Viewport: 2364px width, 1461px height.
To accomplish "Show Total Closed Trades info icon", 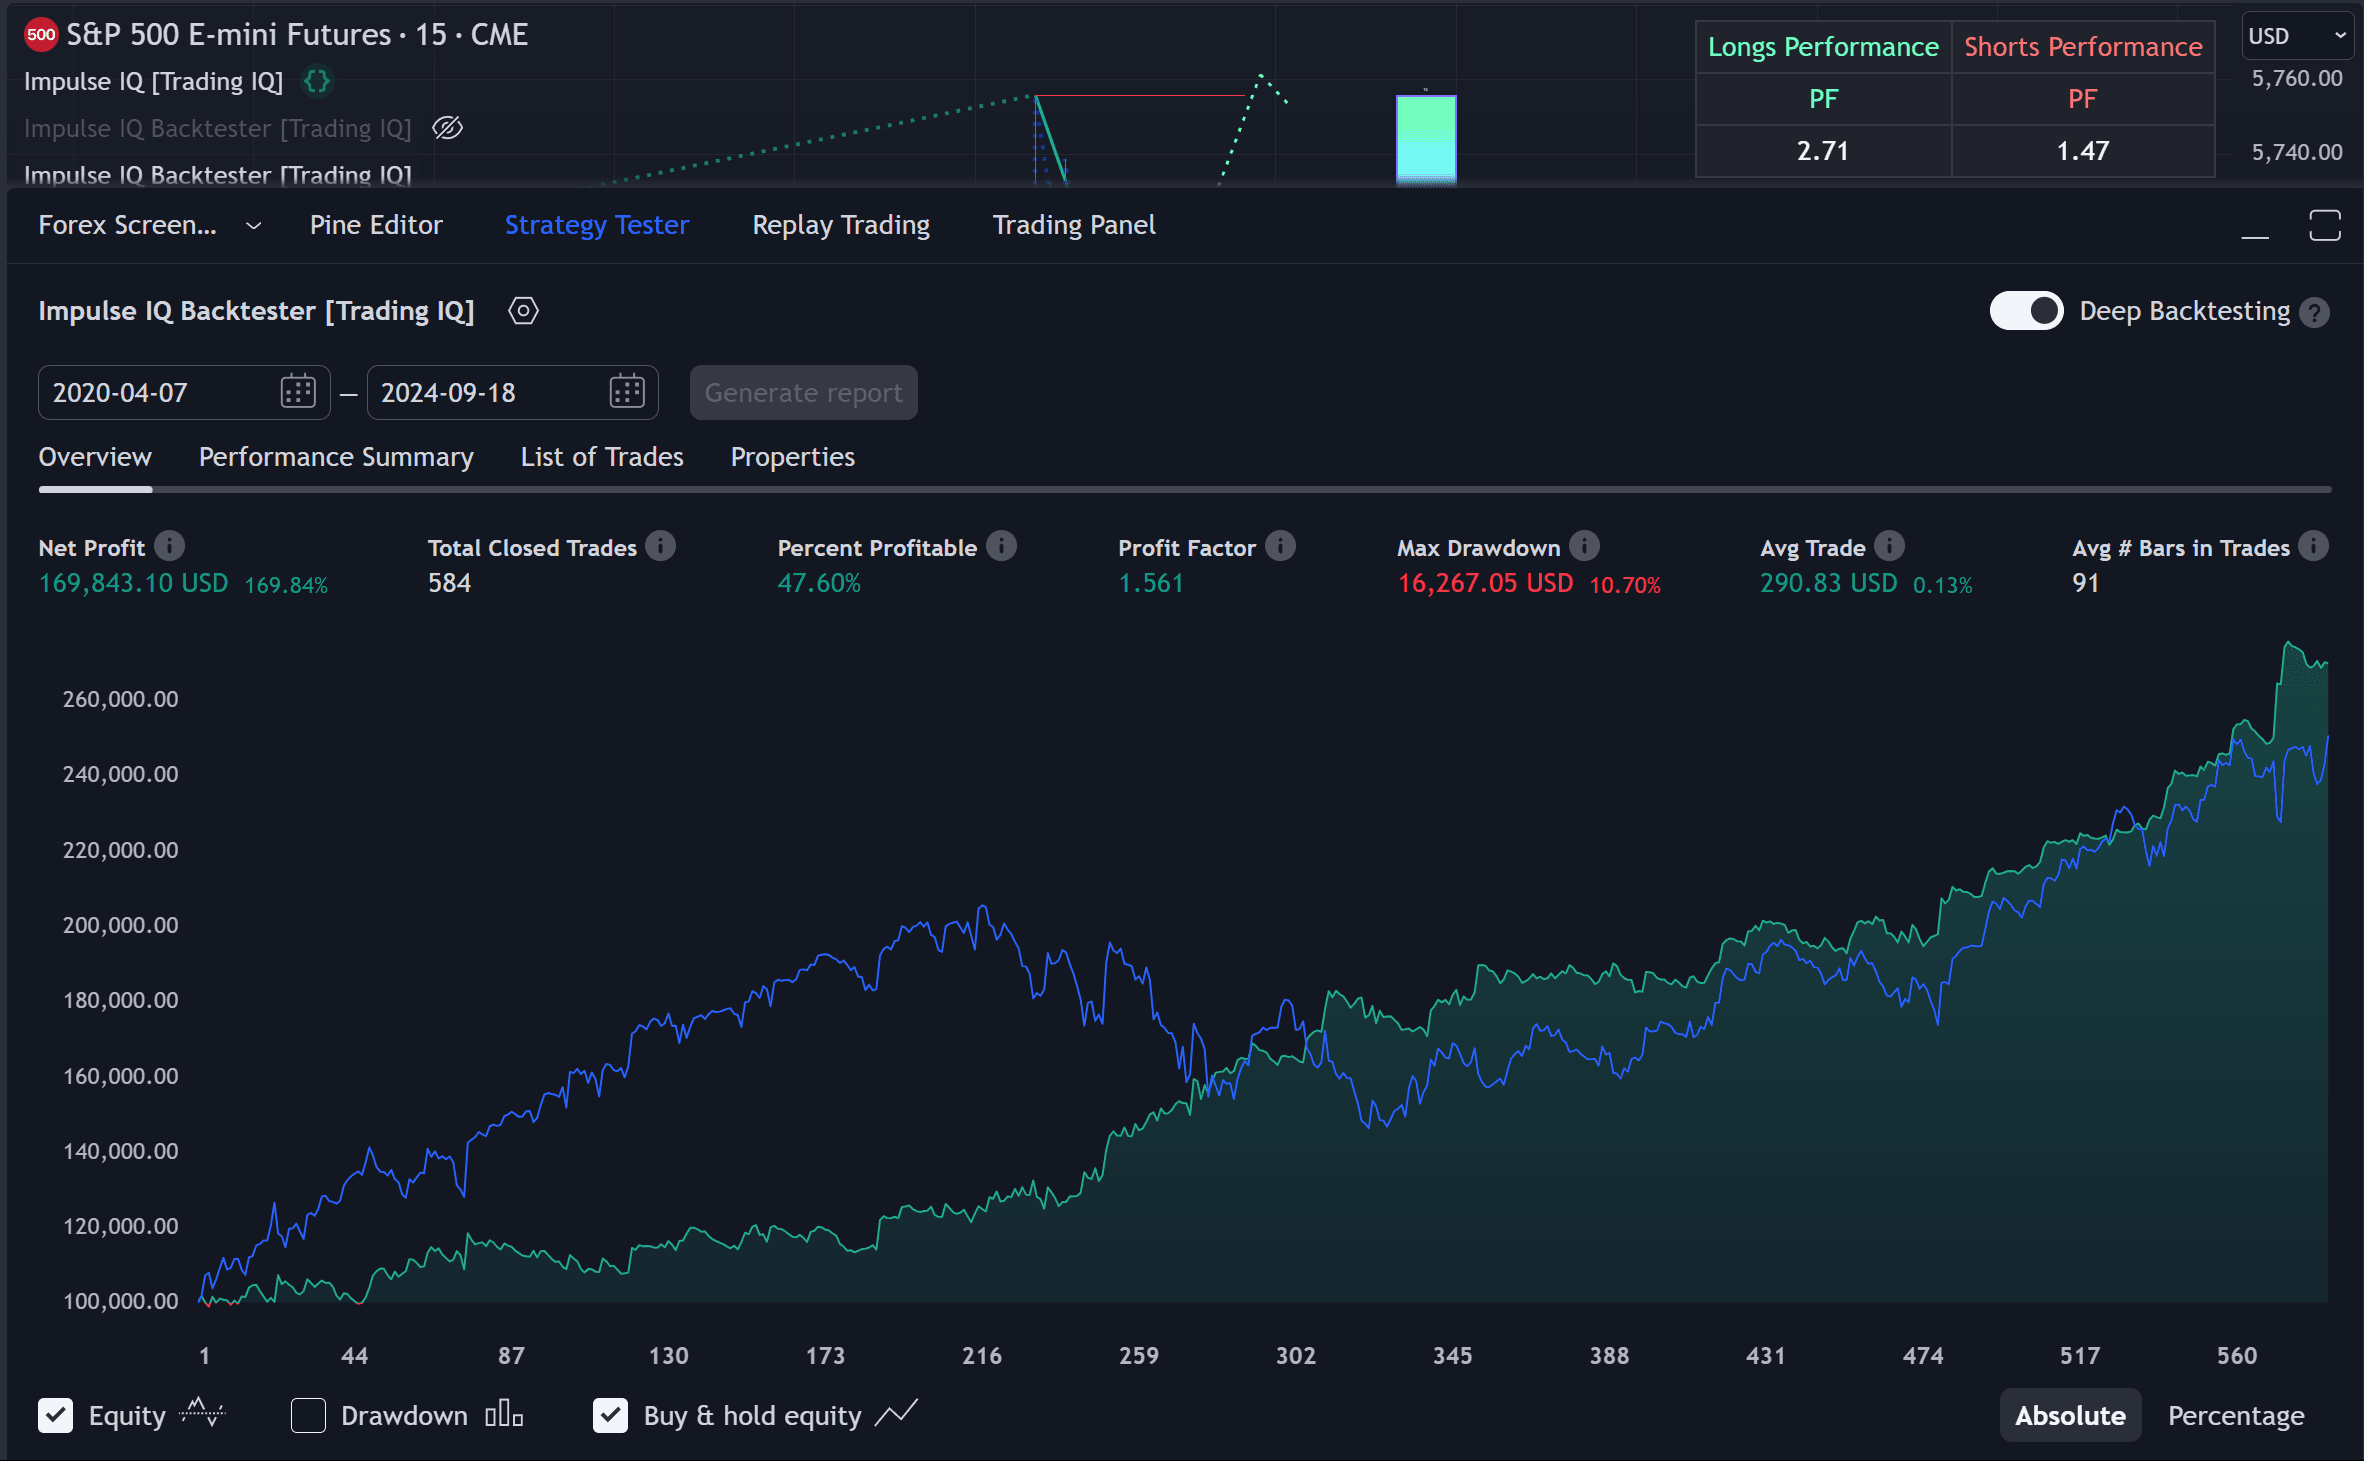I will [x=660, y=546].
